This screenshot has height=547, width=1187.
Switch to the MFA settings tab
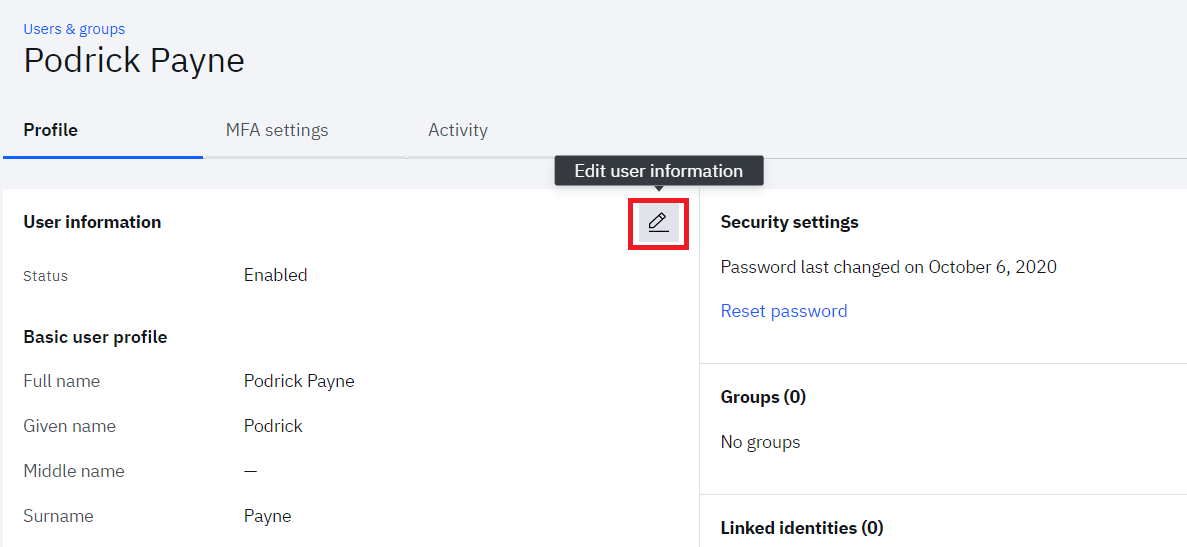(277, 130)
